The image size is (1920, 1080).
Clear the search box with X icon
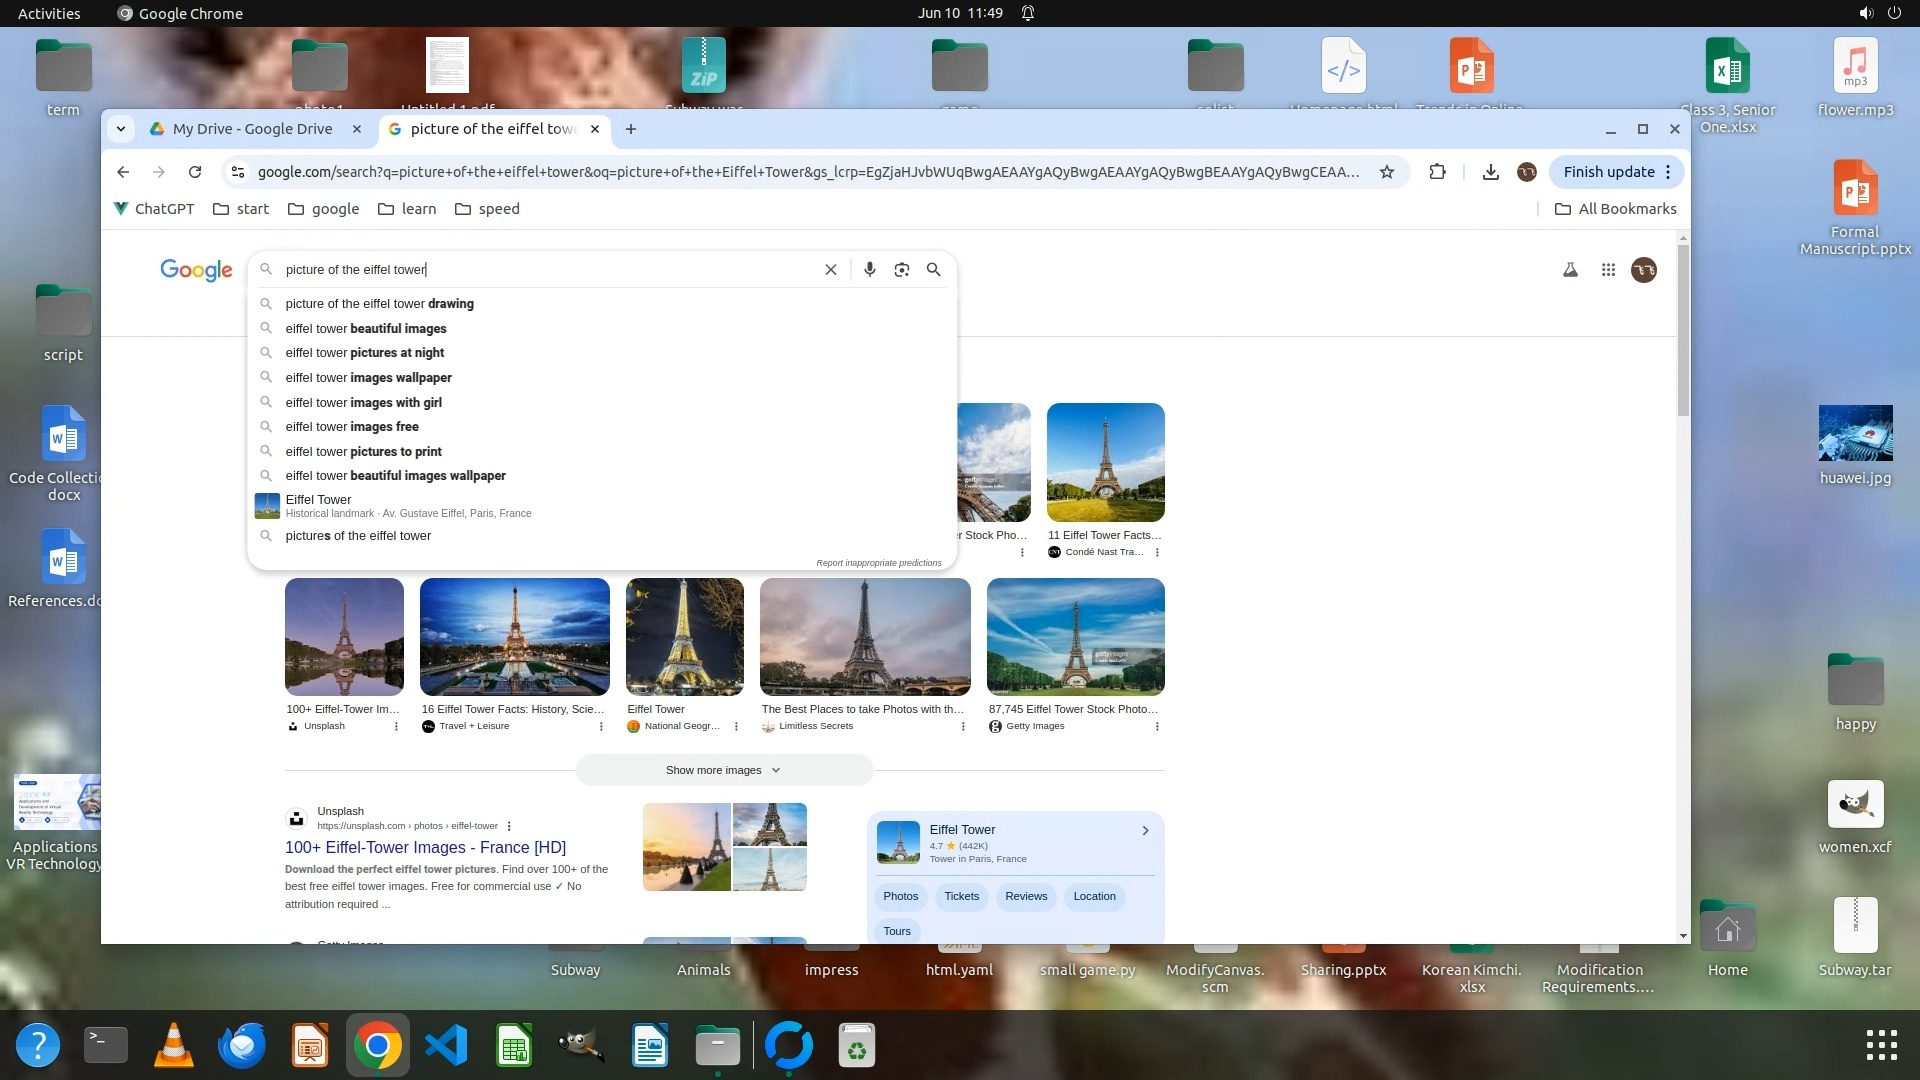click(830, 270)
